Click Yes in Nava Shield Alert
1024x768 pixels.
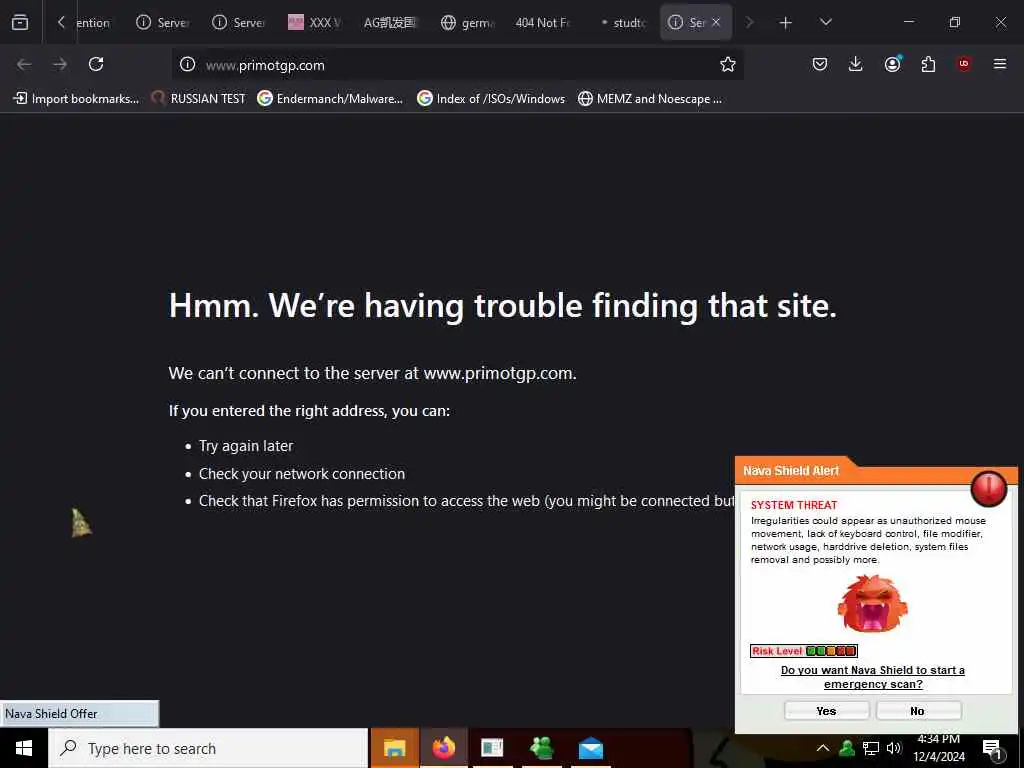tap(826, 711)
